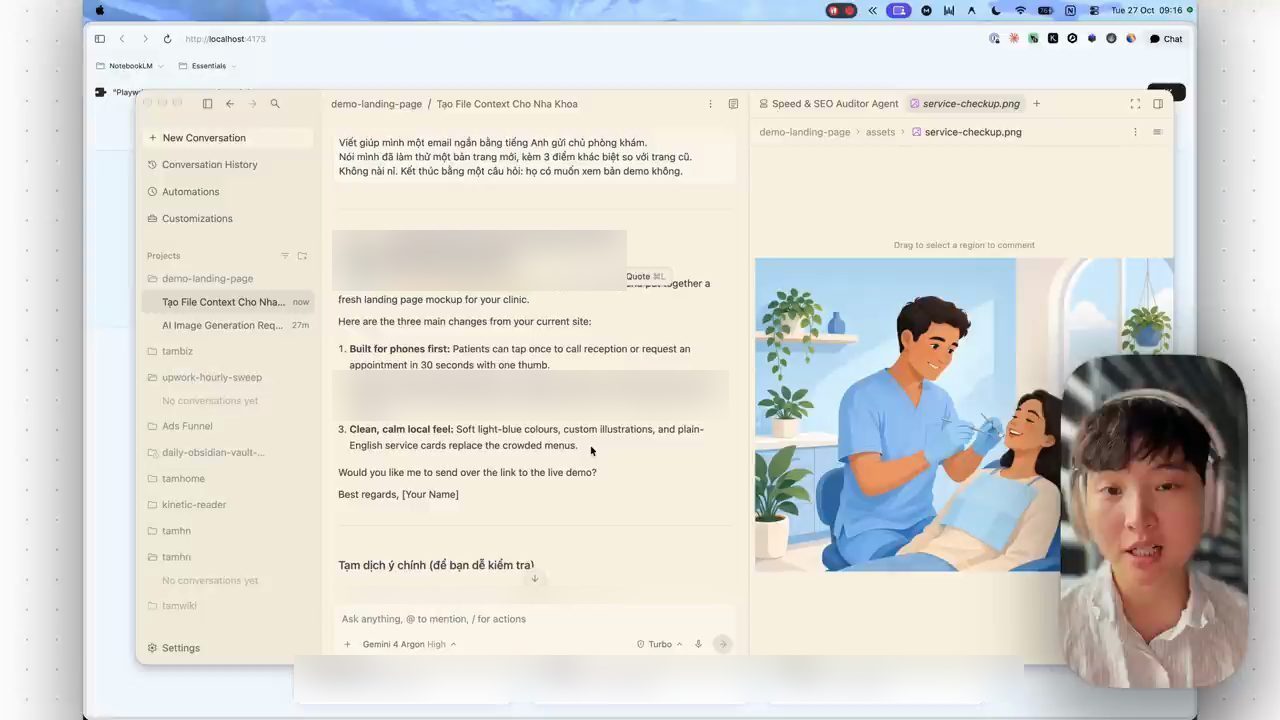This screenshot has height=720, width=1280.
Task: Open file three-dot menu in breadcrumb bar
Action: tap(1135, 132)
